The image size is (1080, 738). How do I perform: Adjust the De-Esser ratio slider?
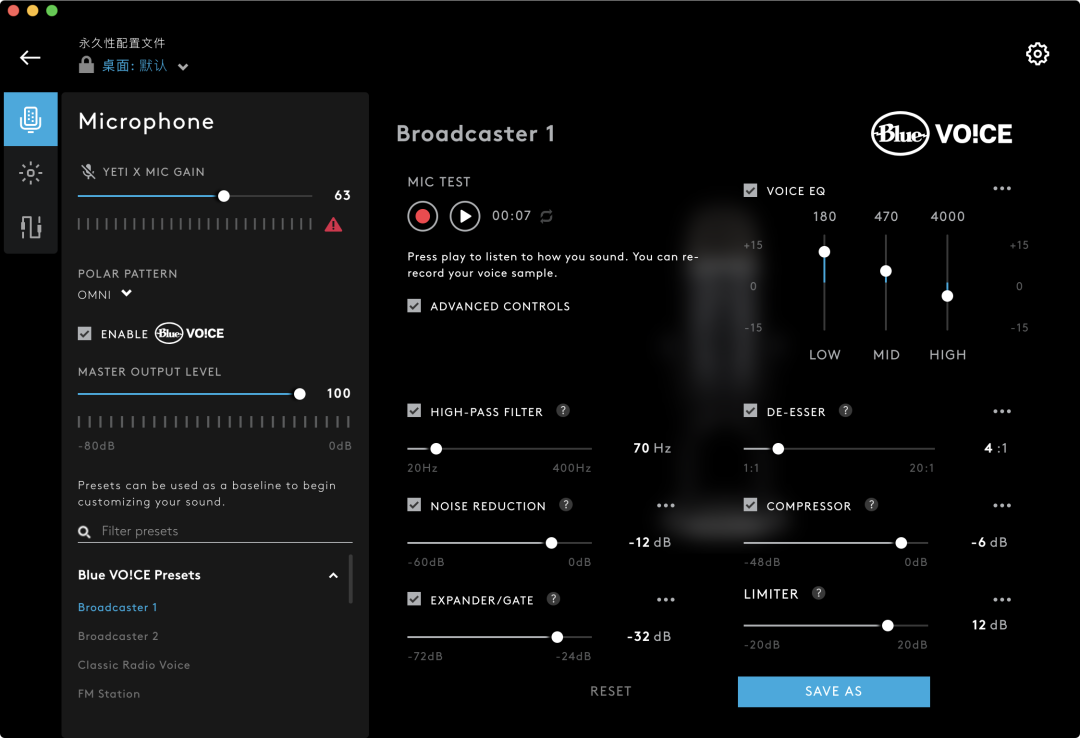(839, 449)
